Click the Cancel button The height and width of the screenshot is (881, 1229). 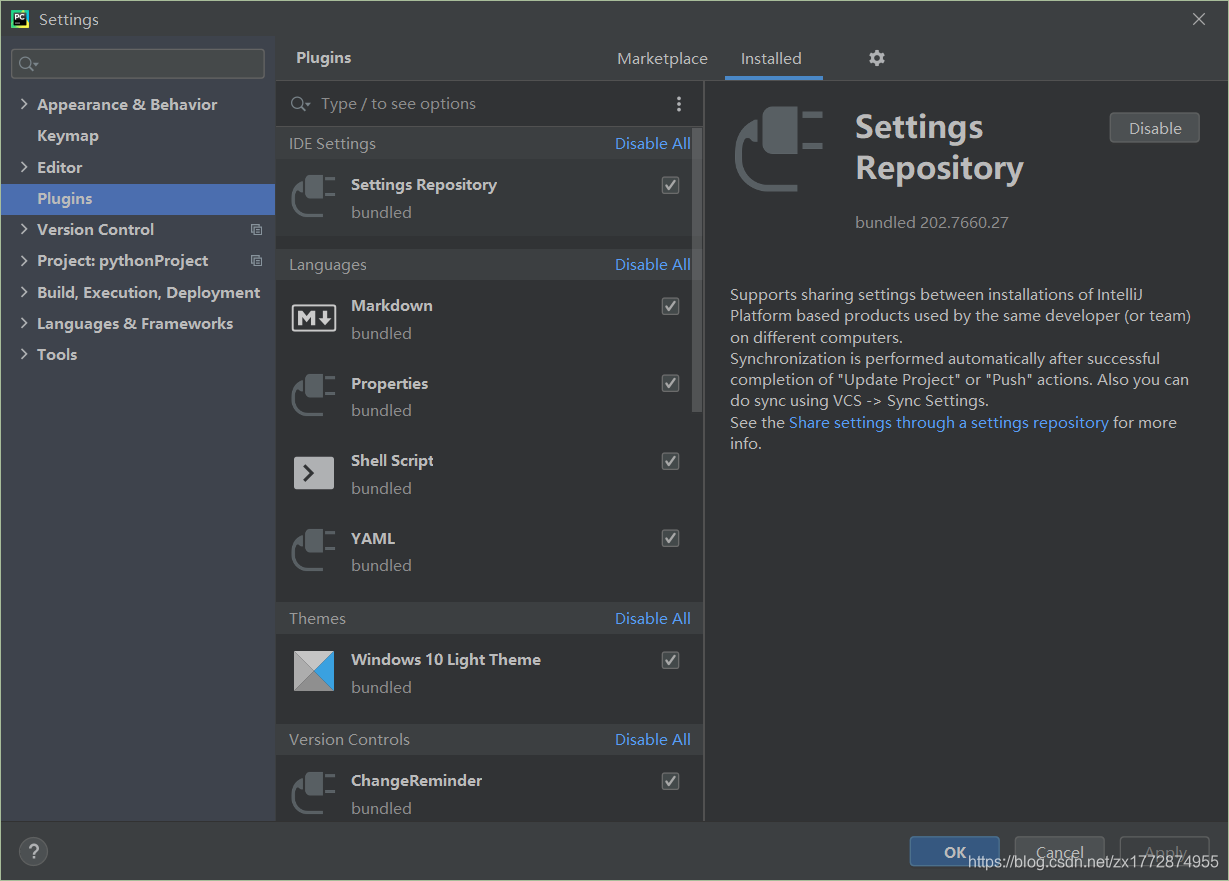click(1060, 852)
